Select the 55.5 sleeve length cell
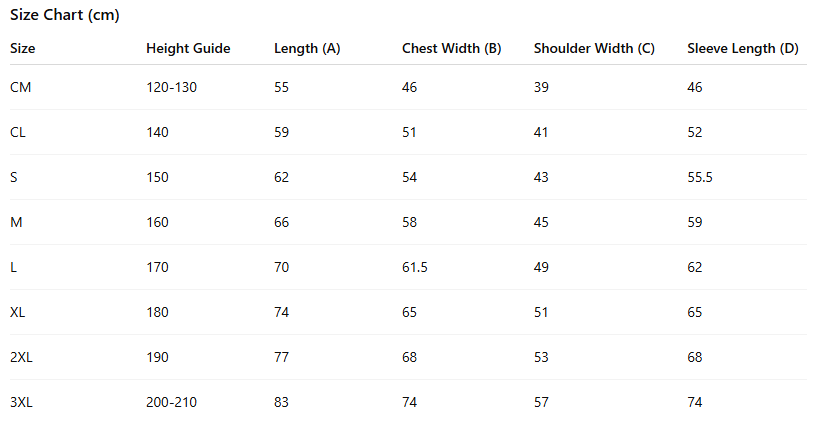This screenshot has width=817, height=426. [x=700, y=177]
